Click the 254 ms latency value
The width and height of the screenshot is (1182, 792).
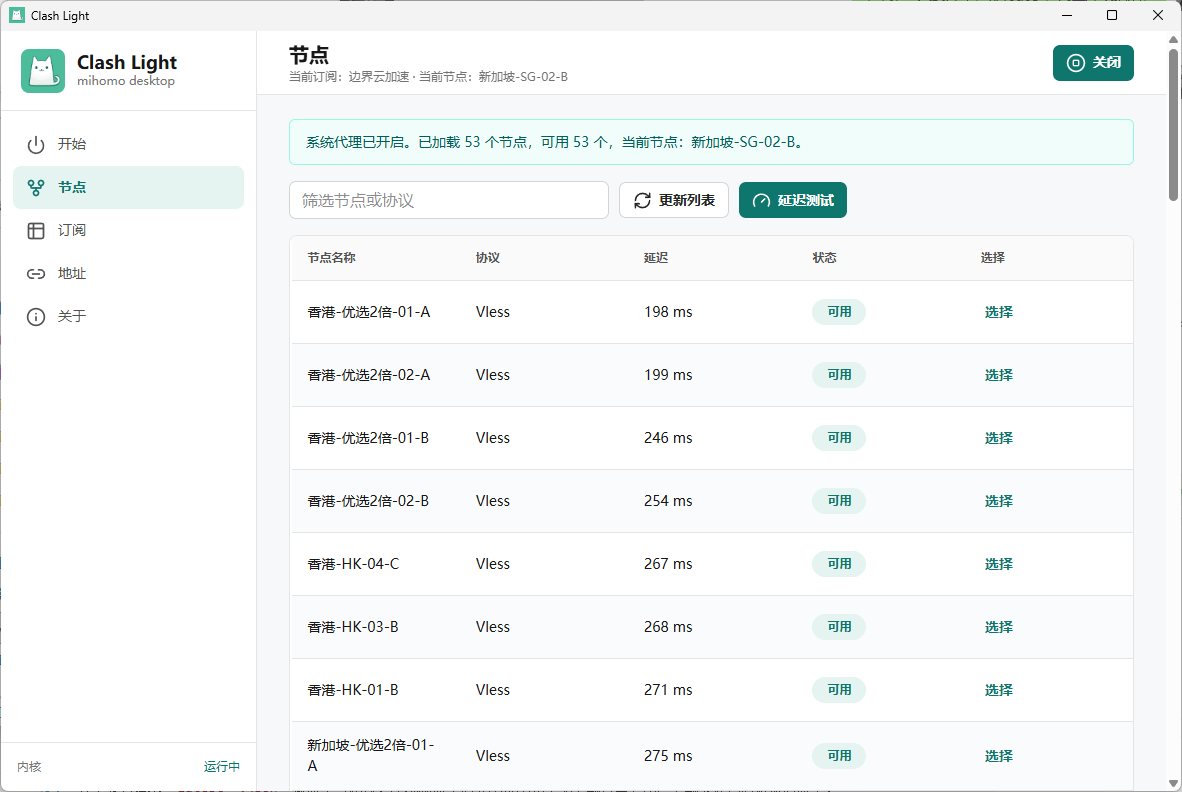[668, 501]
